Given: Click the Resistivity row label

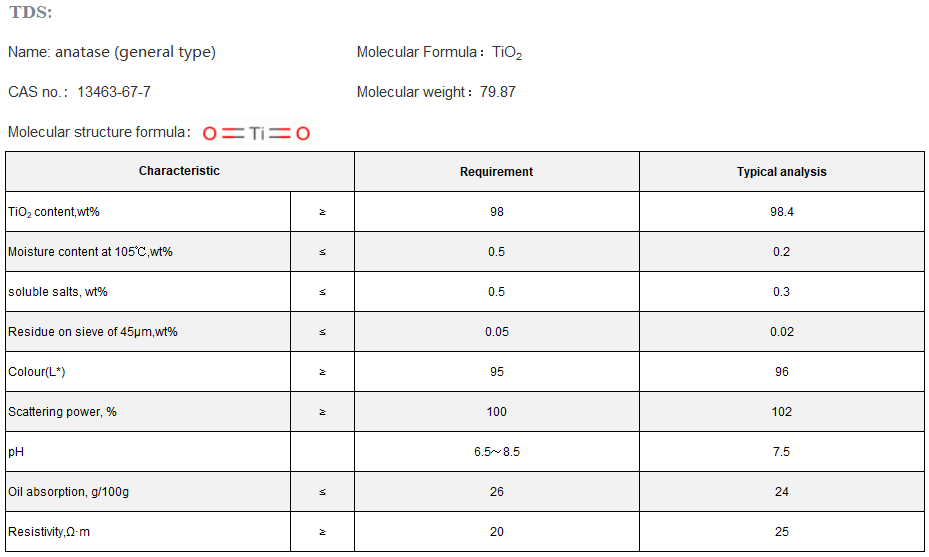Looking at the screenshot, I should pyautogui.click(x=49, y=532).
